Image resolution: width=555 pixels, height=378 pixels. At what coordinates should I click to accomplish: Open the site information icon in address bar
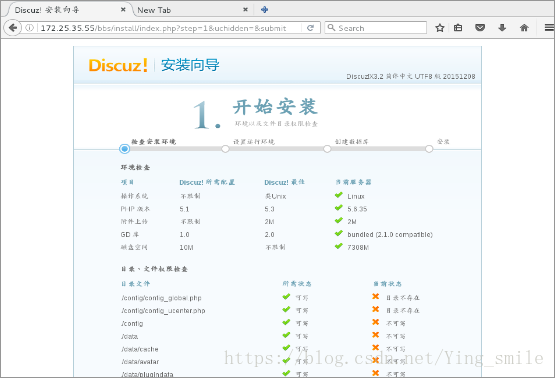pos(29,28)
